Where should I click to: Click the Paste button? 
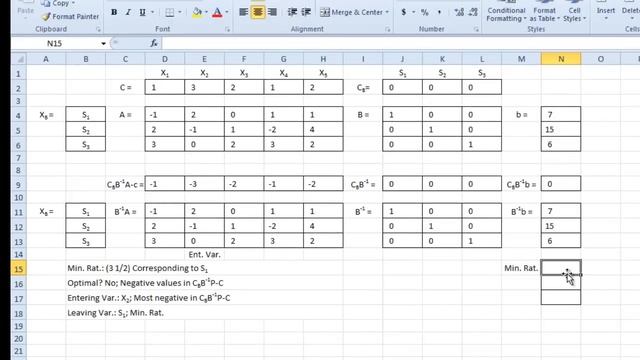click(25, 11)
